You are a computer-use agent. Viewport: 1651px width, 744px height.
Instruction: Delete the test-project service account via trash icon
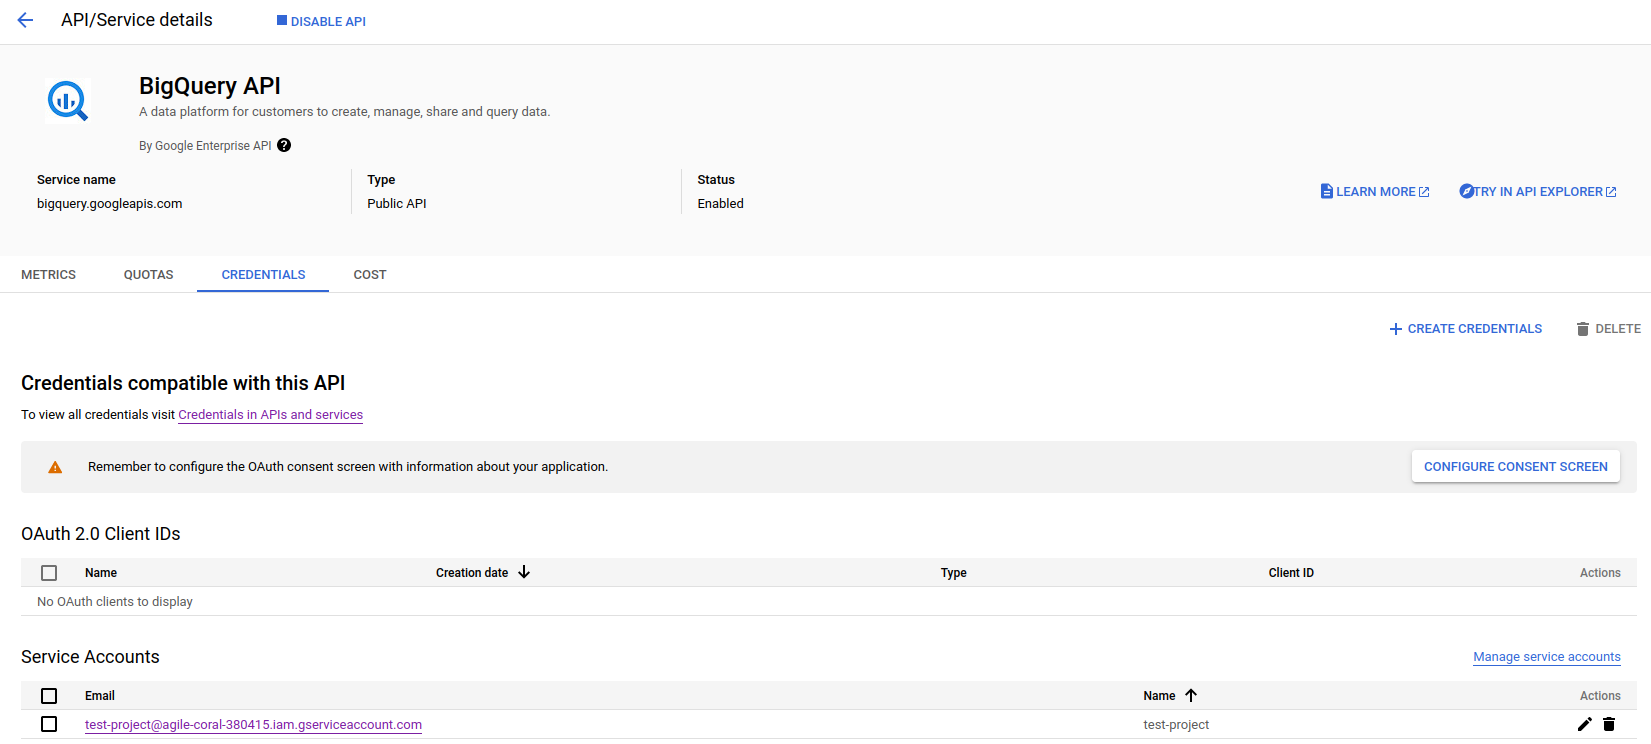point(1609,724)
